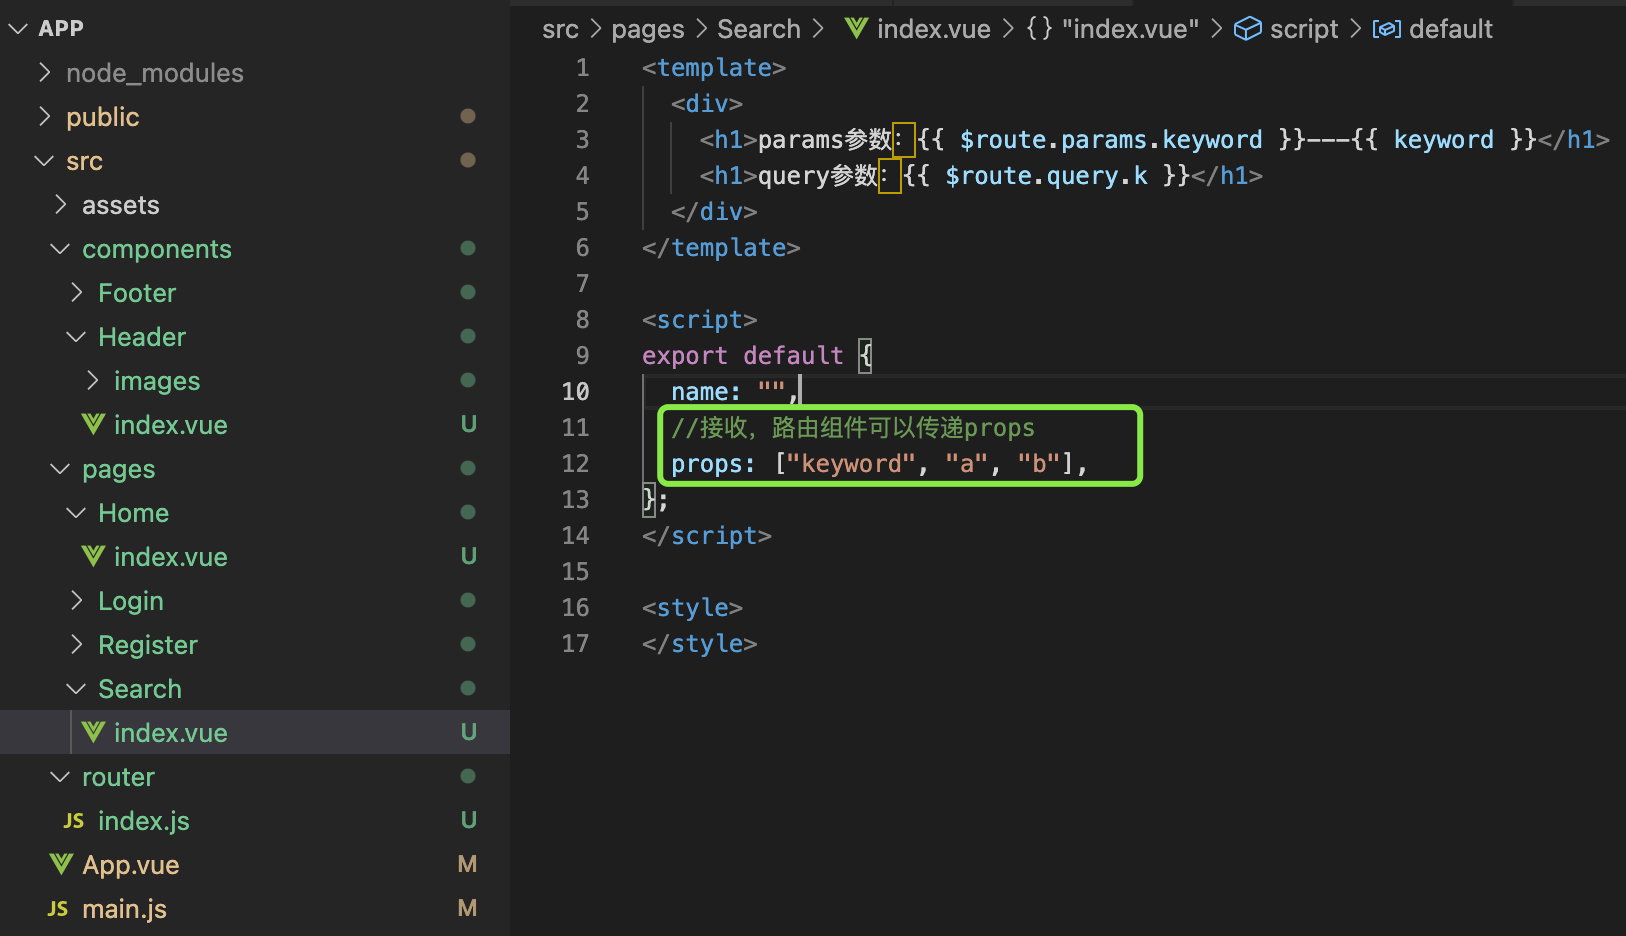Expand the node_modules folder
This screenshot has width=1626, height=936.
45,72
